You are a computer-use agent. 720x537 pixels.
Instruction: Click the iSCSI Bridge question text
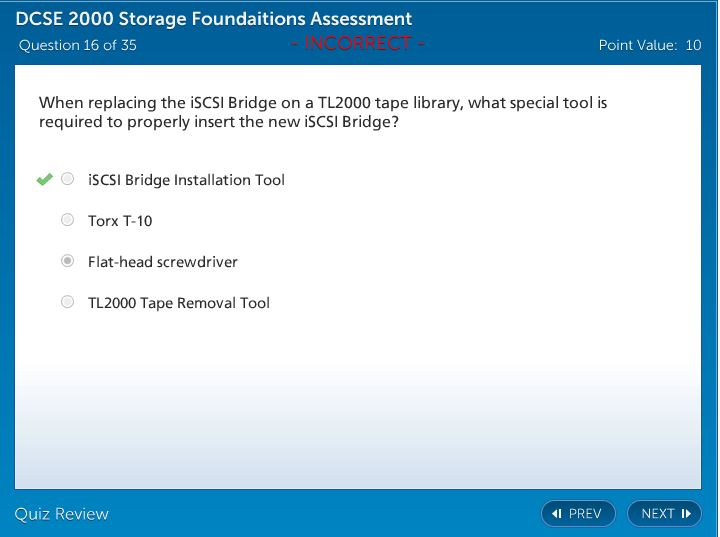click(323, 112)
